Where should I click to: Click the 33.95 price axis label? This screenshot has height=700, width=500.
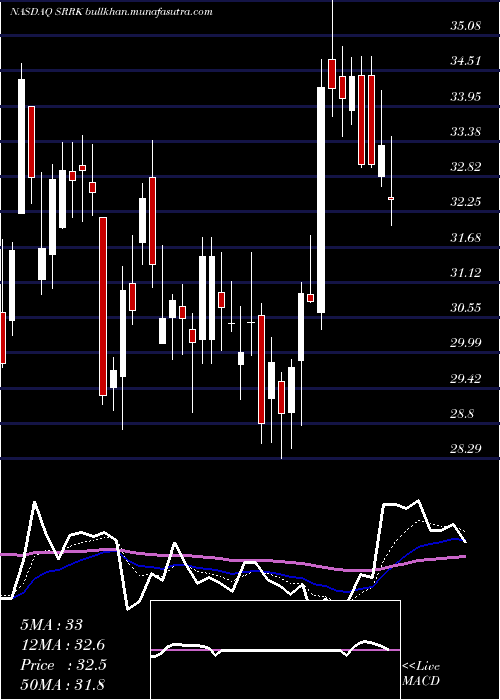pos(465,96)
